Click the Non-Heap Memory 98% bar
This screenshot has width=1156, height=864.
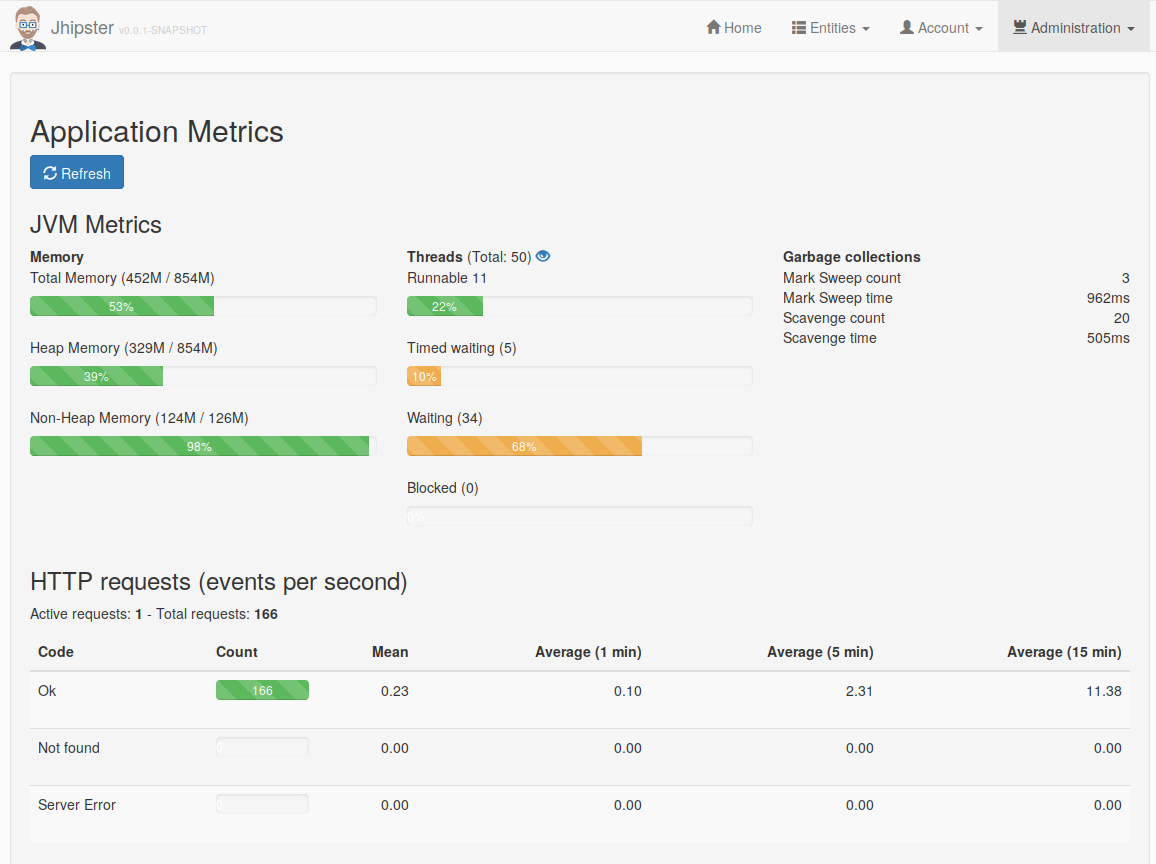click(199, 445)
